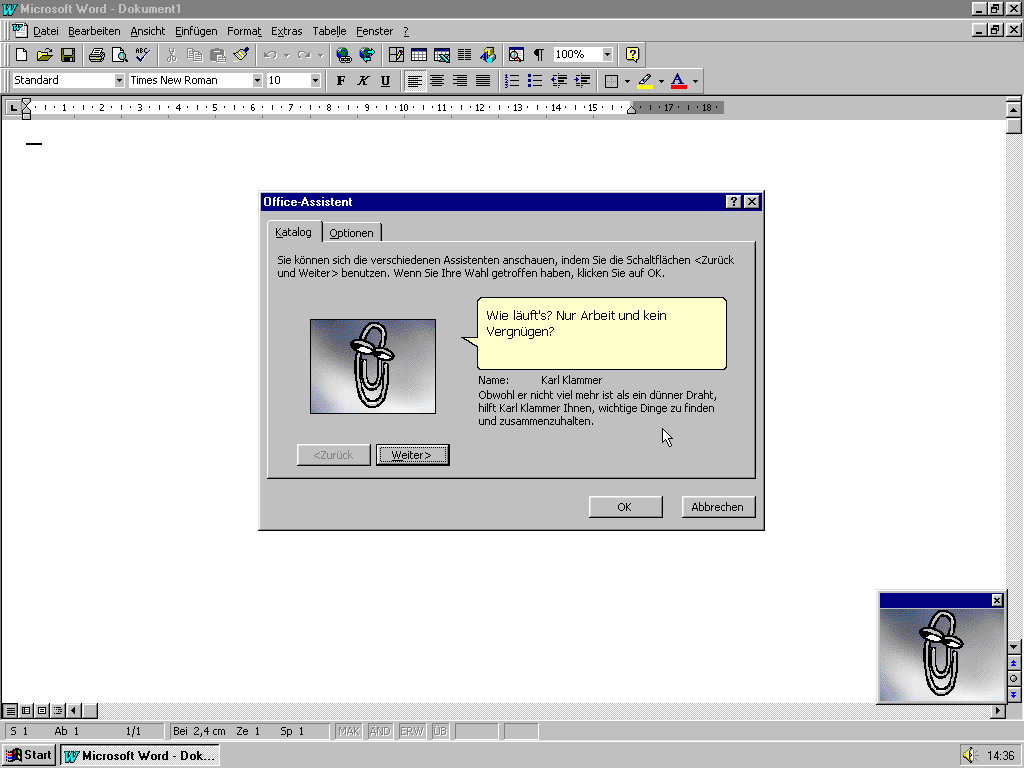Show the Web toolbar

pos(367,55)
